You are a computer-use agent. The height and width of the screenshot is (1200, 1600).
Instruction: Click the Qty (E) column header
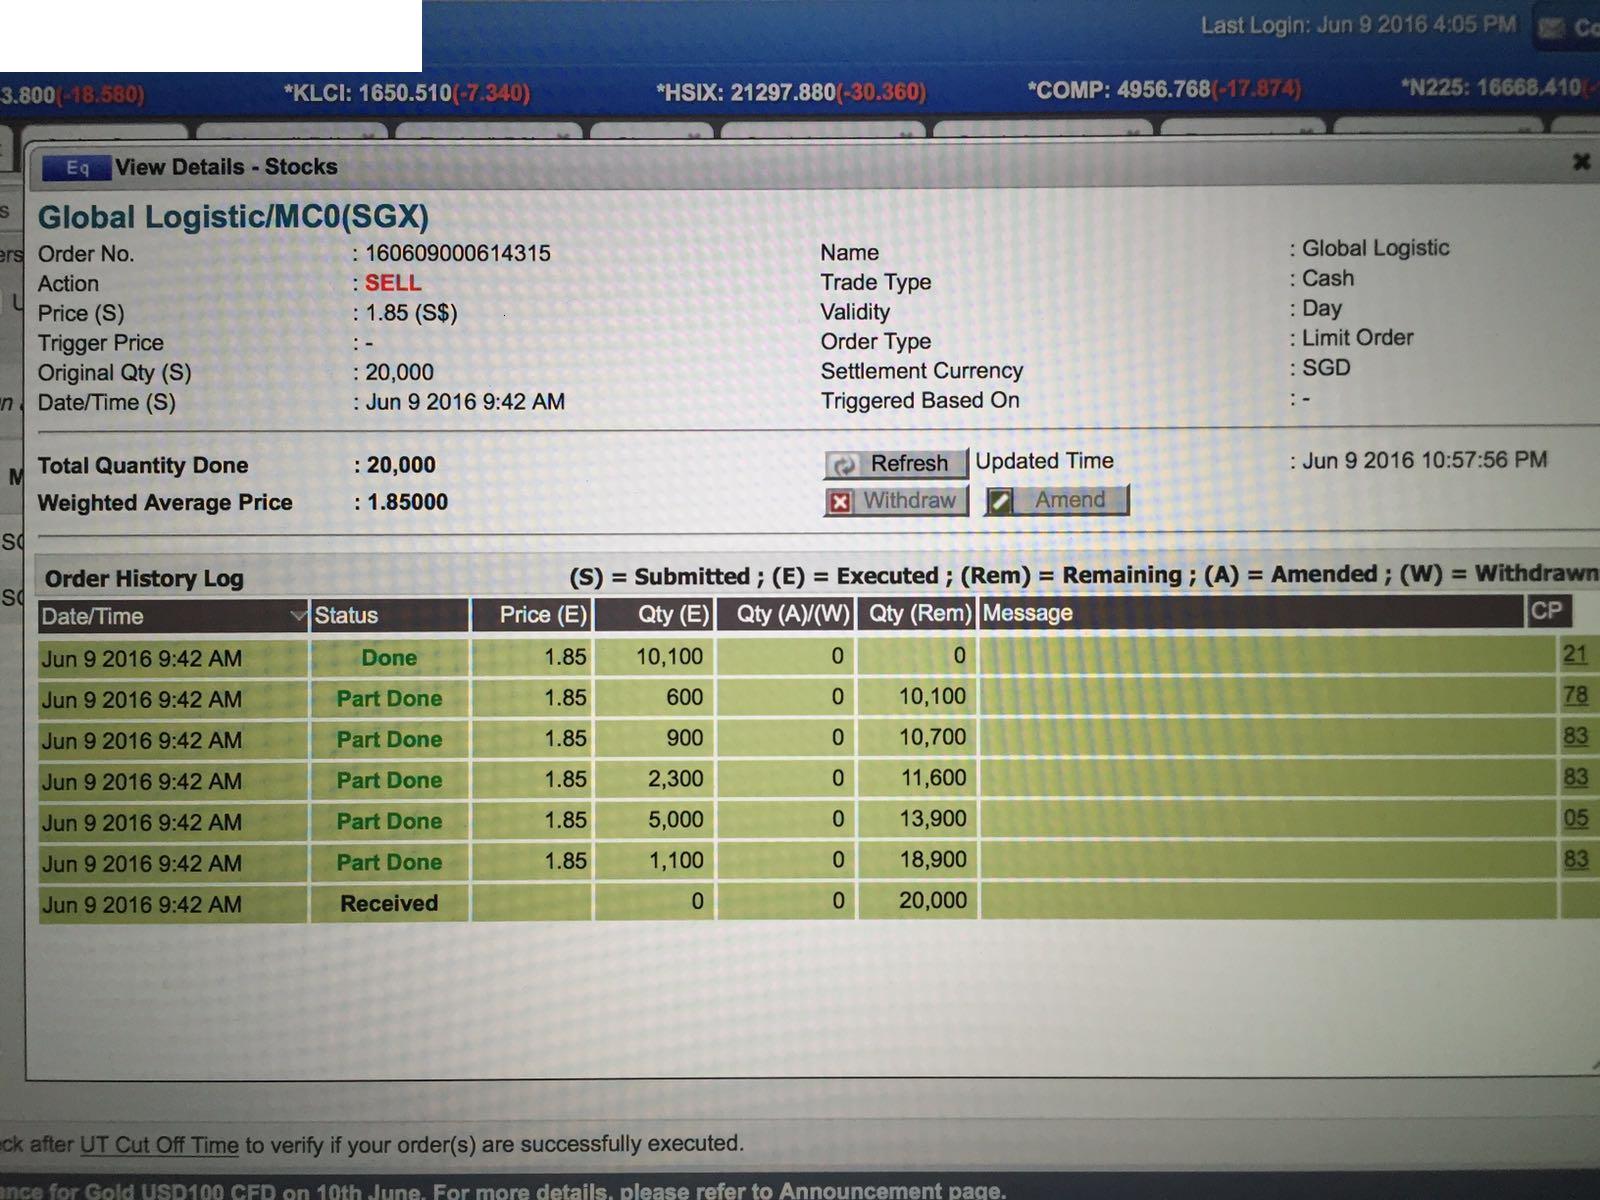655,614
